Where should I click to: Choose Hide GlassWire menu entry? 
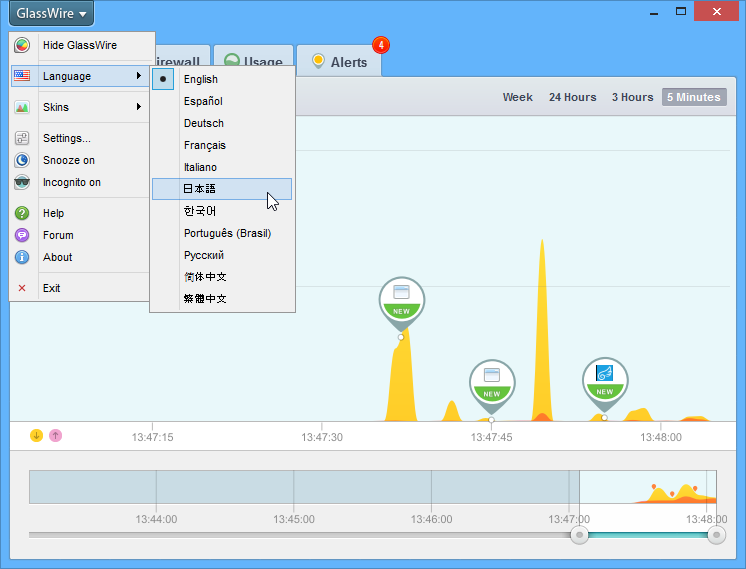pos(82,45)
